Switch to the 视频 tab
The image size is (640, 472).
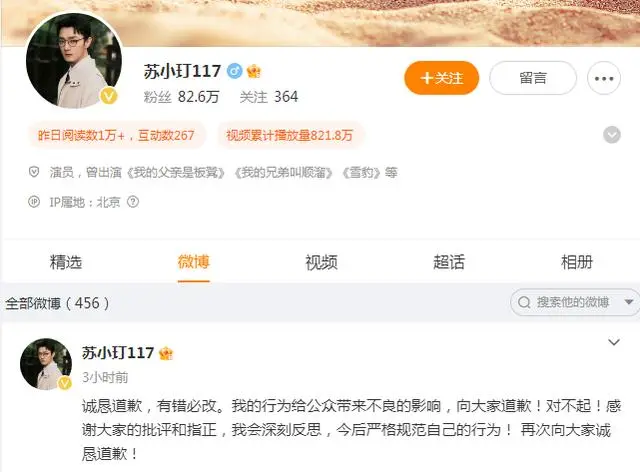(x=322, y=262)
